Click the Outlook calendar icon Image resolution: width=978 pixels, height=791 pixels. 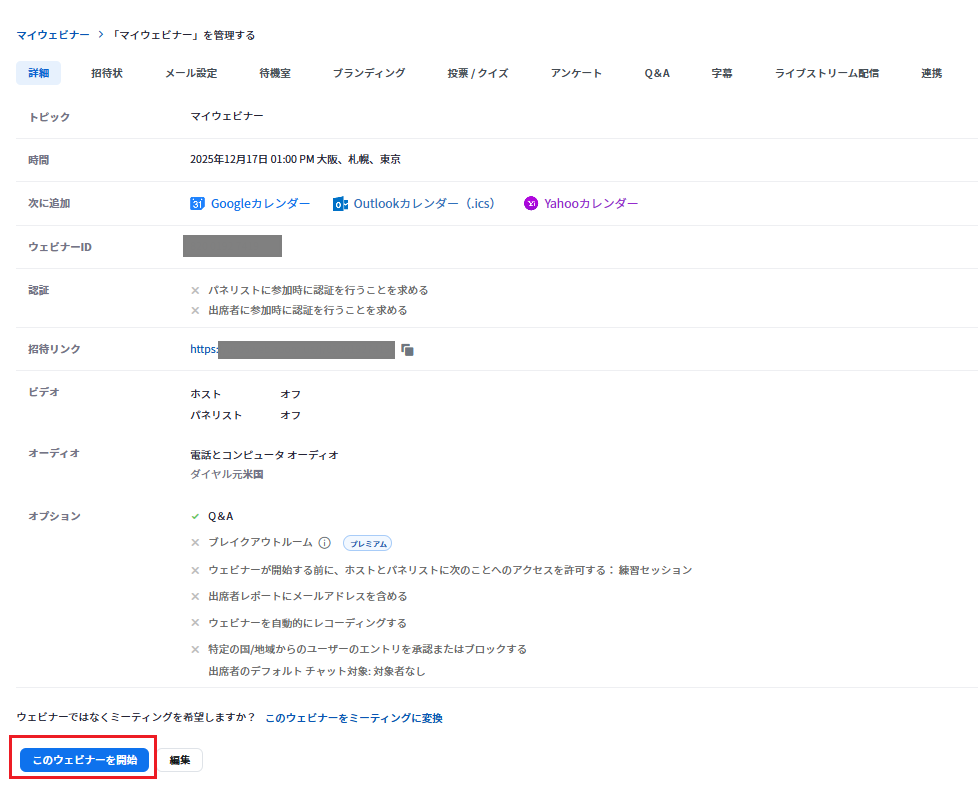pyautogui.click(x=340, y=204)
